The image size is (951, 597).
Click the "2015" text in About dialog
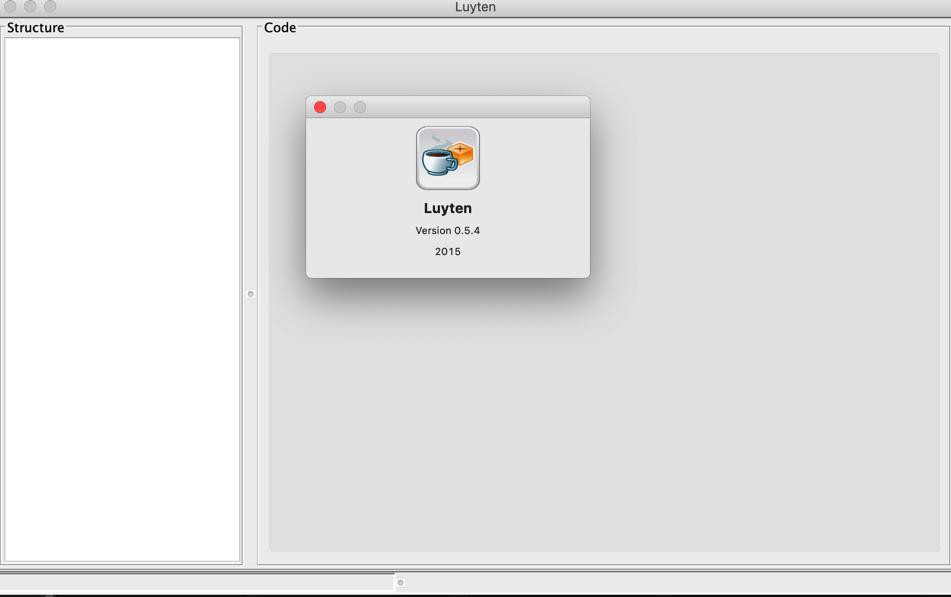tap(448, 251)
